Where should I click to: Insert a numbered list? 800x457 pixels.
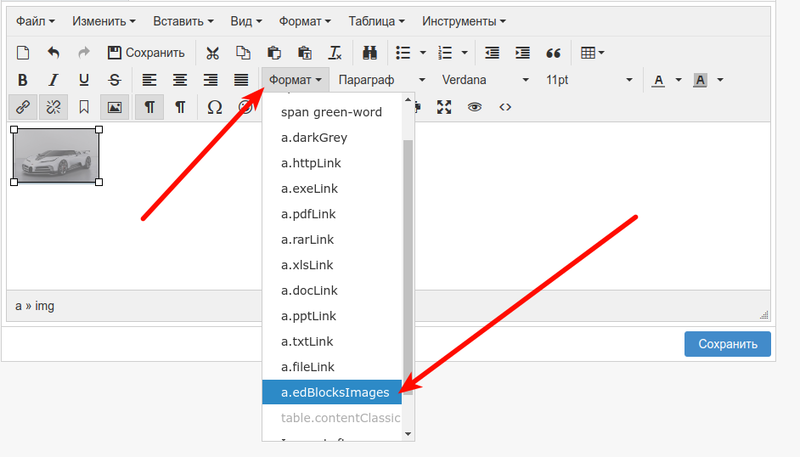pyautogui.click(x=445, y=53)
